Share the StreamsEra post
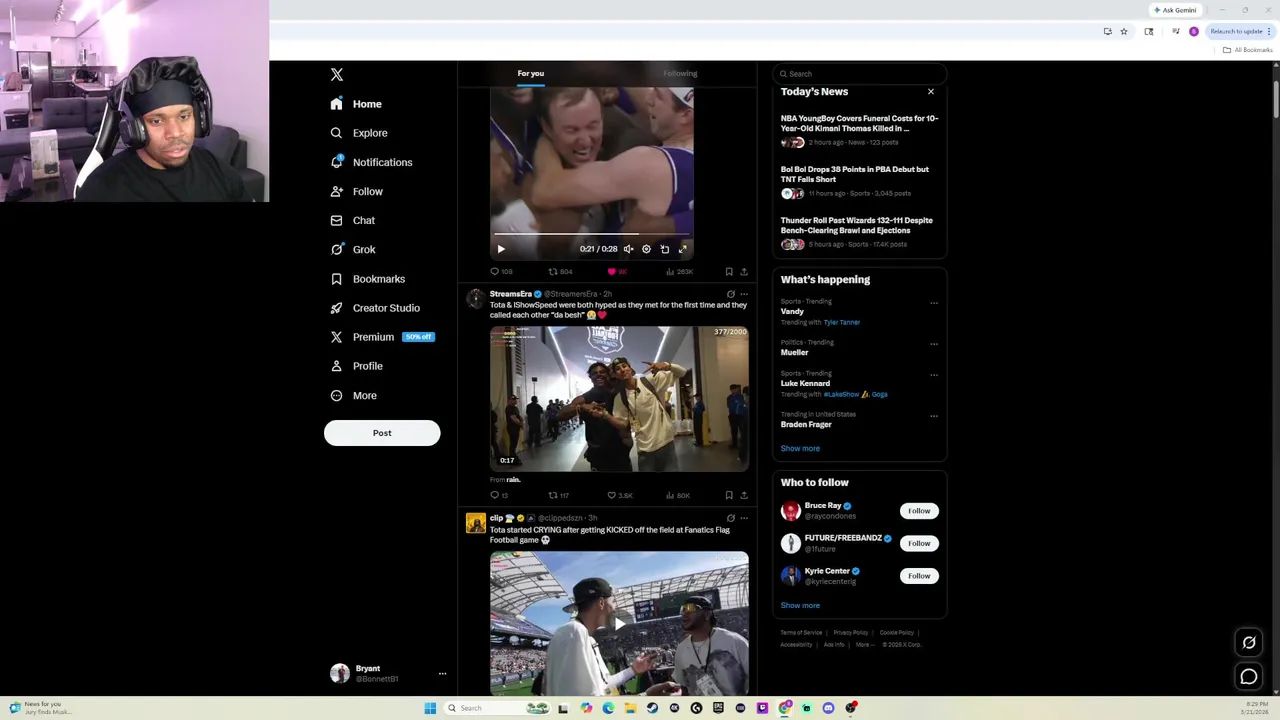The height and width of the screenshot is (720, 1280). (743, 495)
